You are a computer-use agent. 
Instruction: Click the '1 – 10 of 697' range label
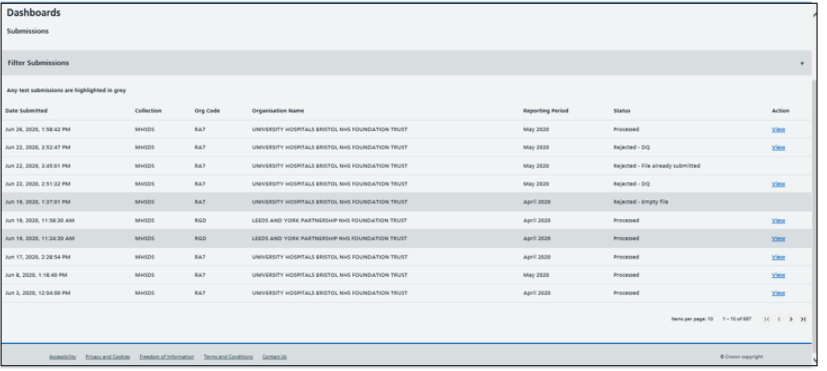(x=737, y=319)
